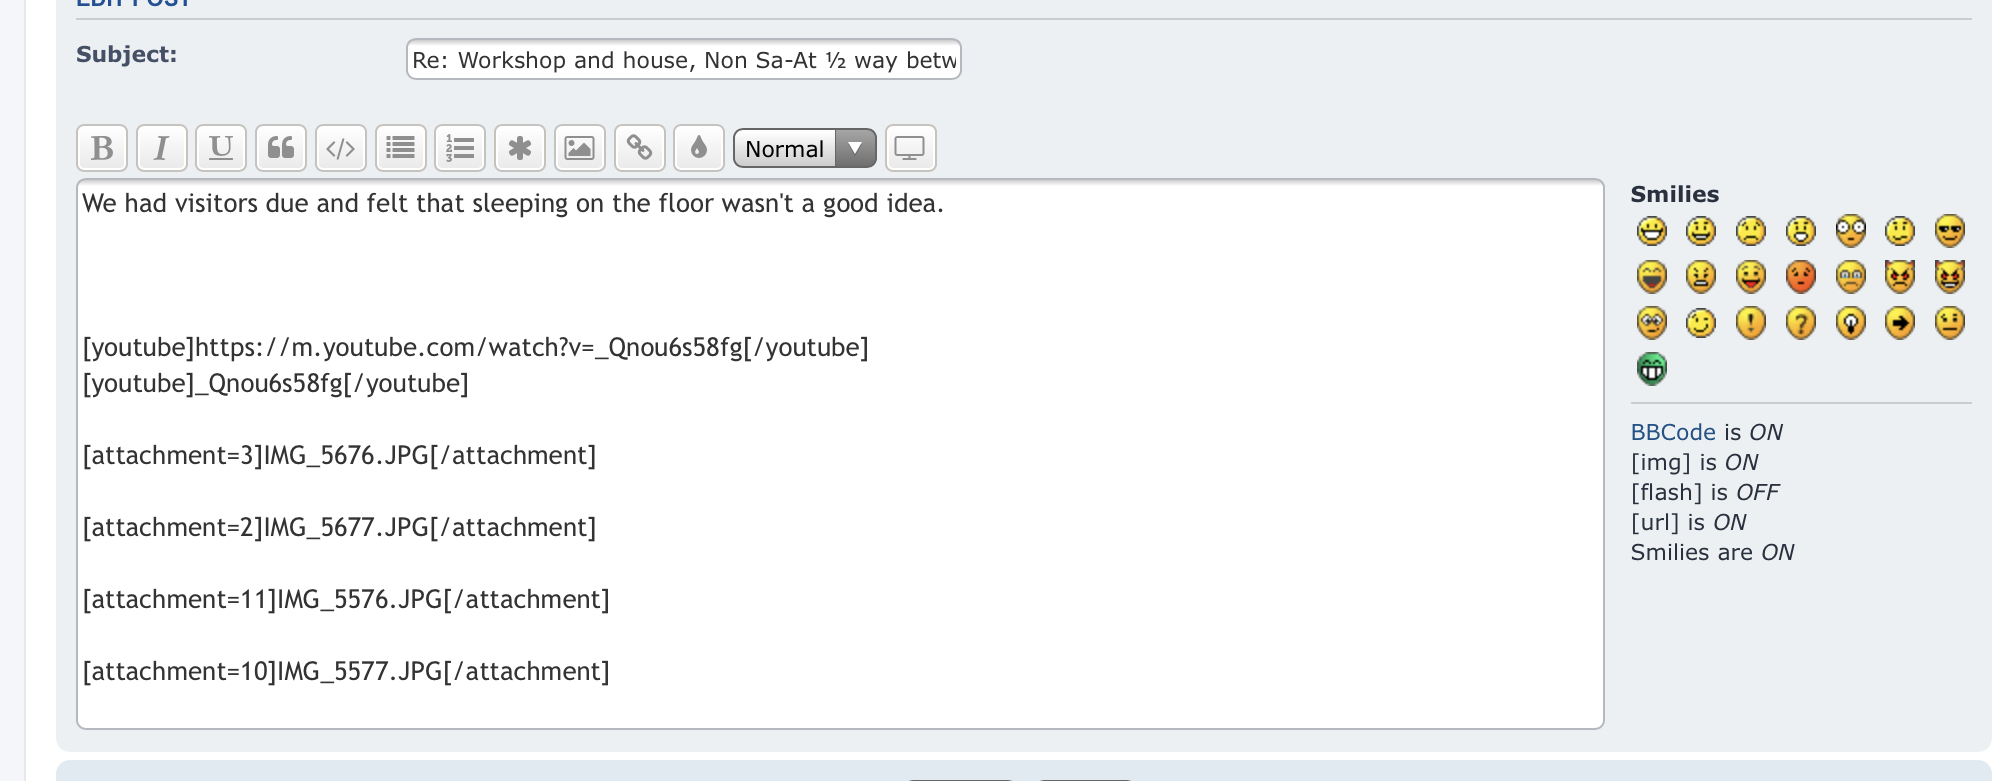Add a numbered list using the ordered list icon

click(460, 149)
